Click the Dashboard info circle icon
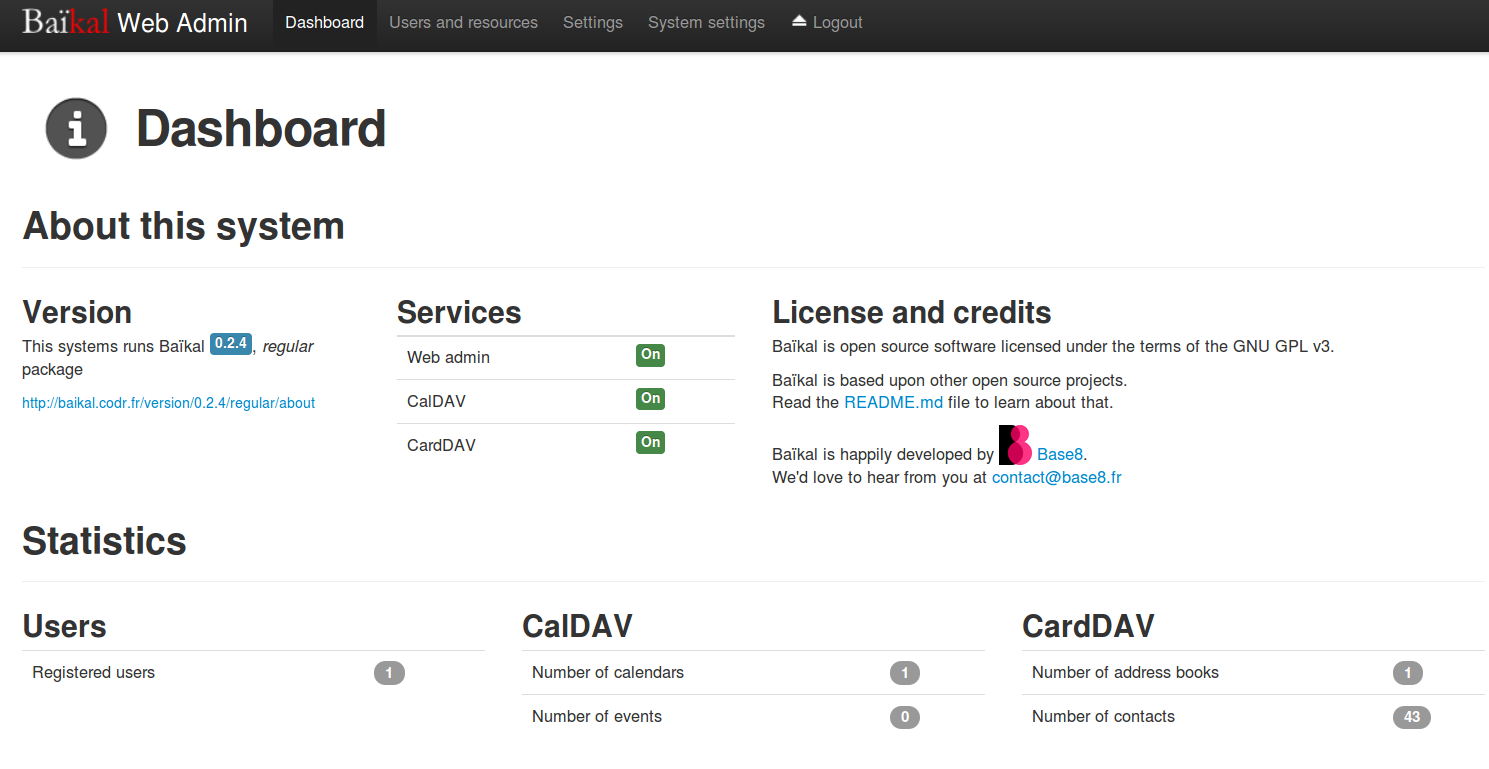 [76, 129]
